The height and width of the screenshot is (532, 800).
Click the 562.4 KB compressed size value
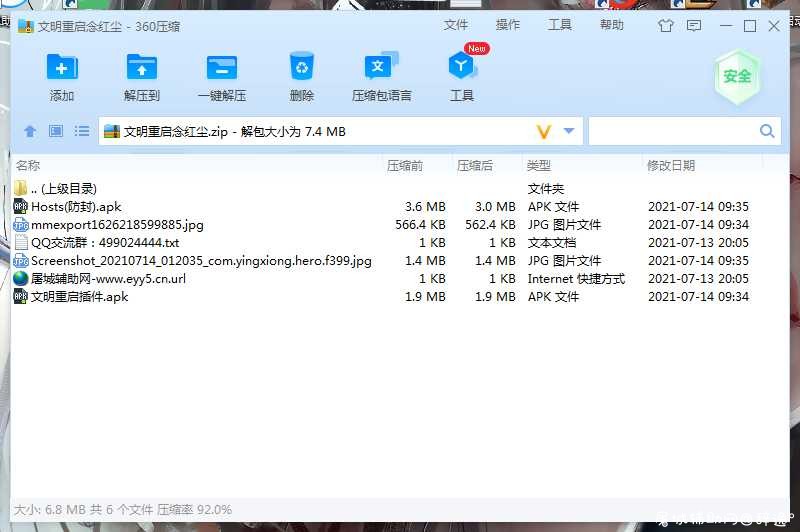tap(490, 224)
